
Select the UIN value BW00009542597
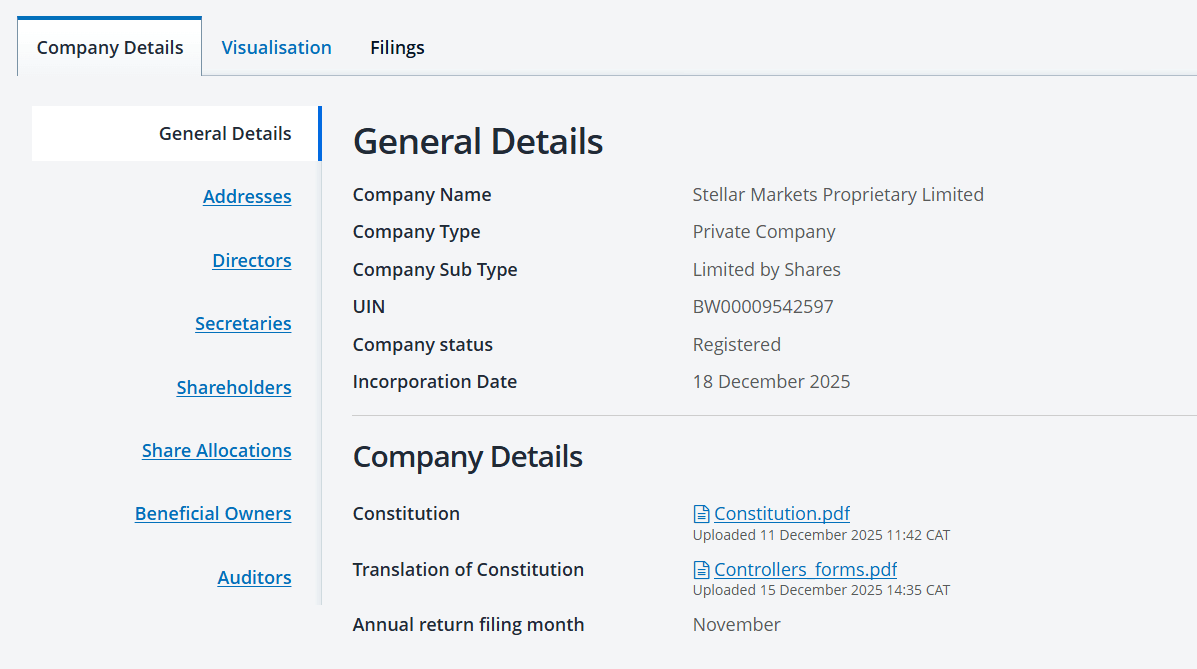[x=763, y=307]
